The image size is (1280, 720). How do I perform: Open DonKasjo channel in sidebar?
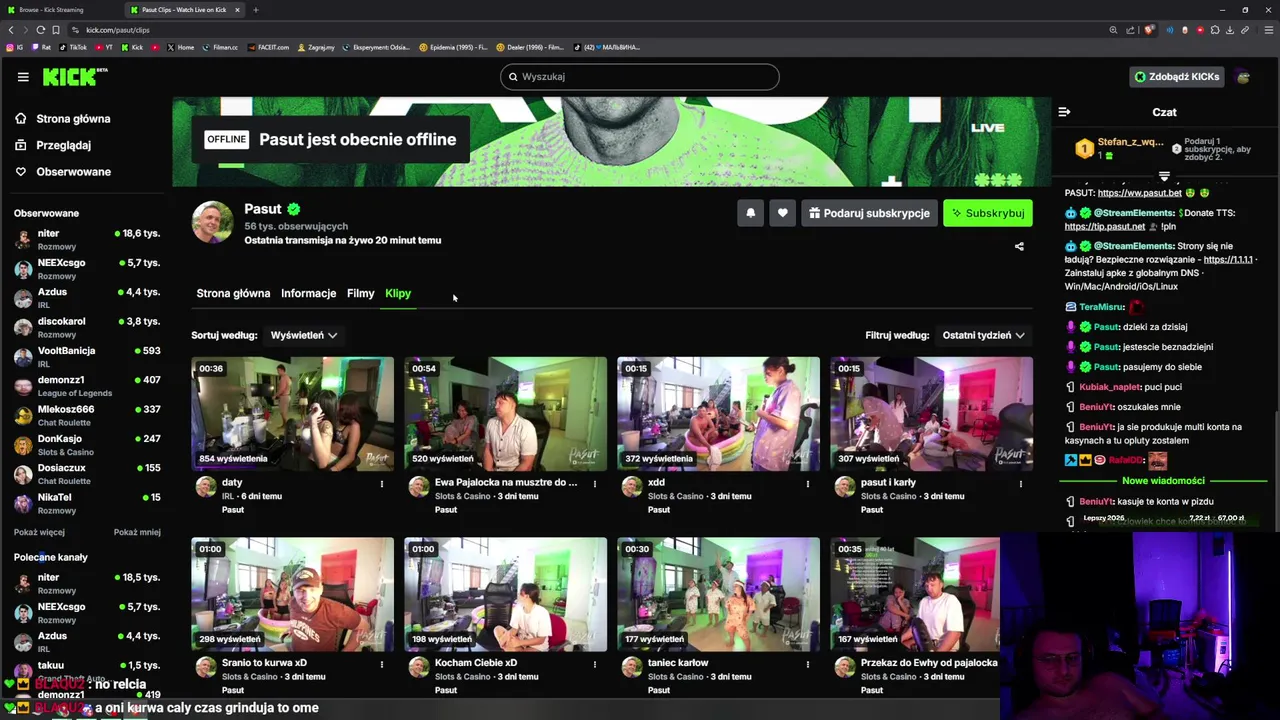click(x=87, y=444)
